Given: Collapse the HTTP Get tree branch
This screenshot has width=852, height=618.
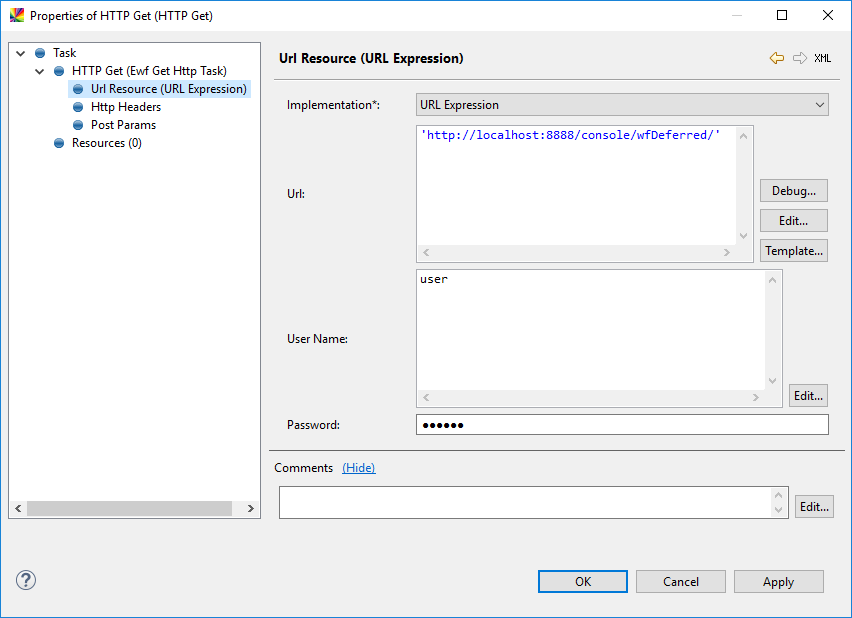Looking at the screenshot, I should tap(39, 70).
